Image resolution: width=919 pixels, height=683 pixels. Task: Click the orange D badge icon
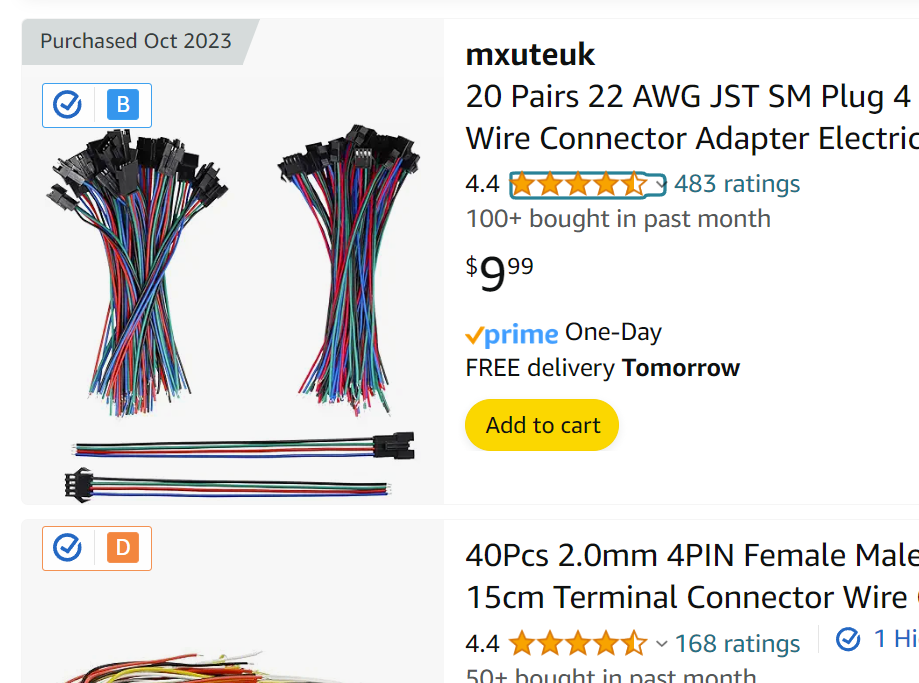(x=123, y=548)
